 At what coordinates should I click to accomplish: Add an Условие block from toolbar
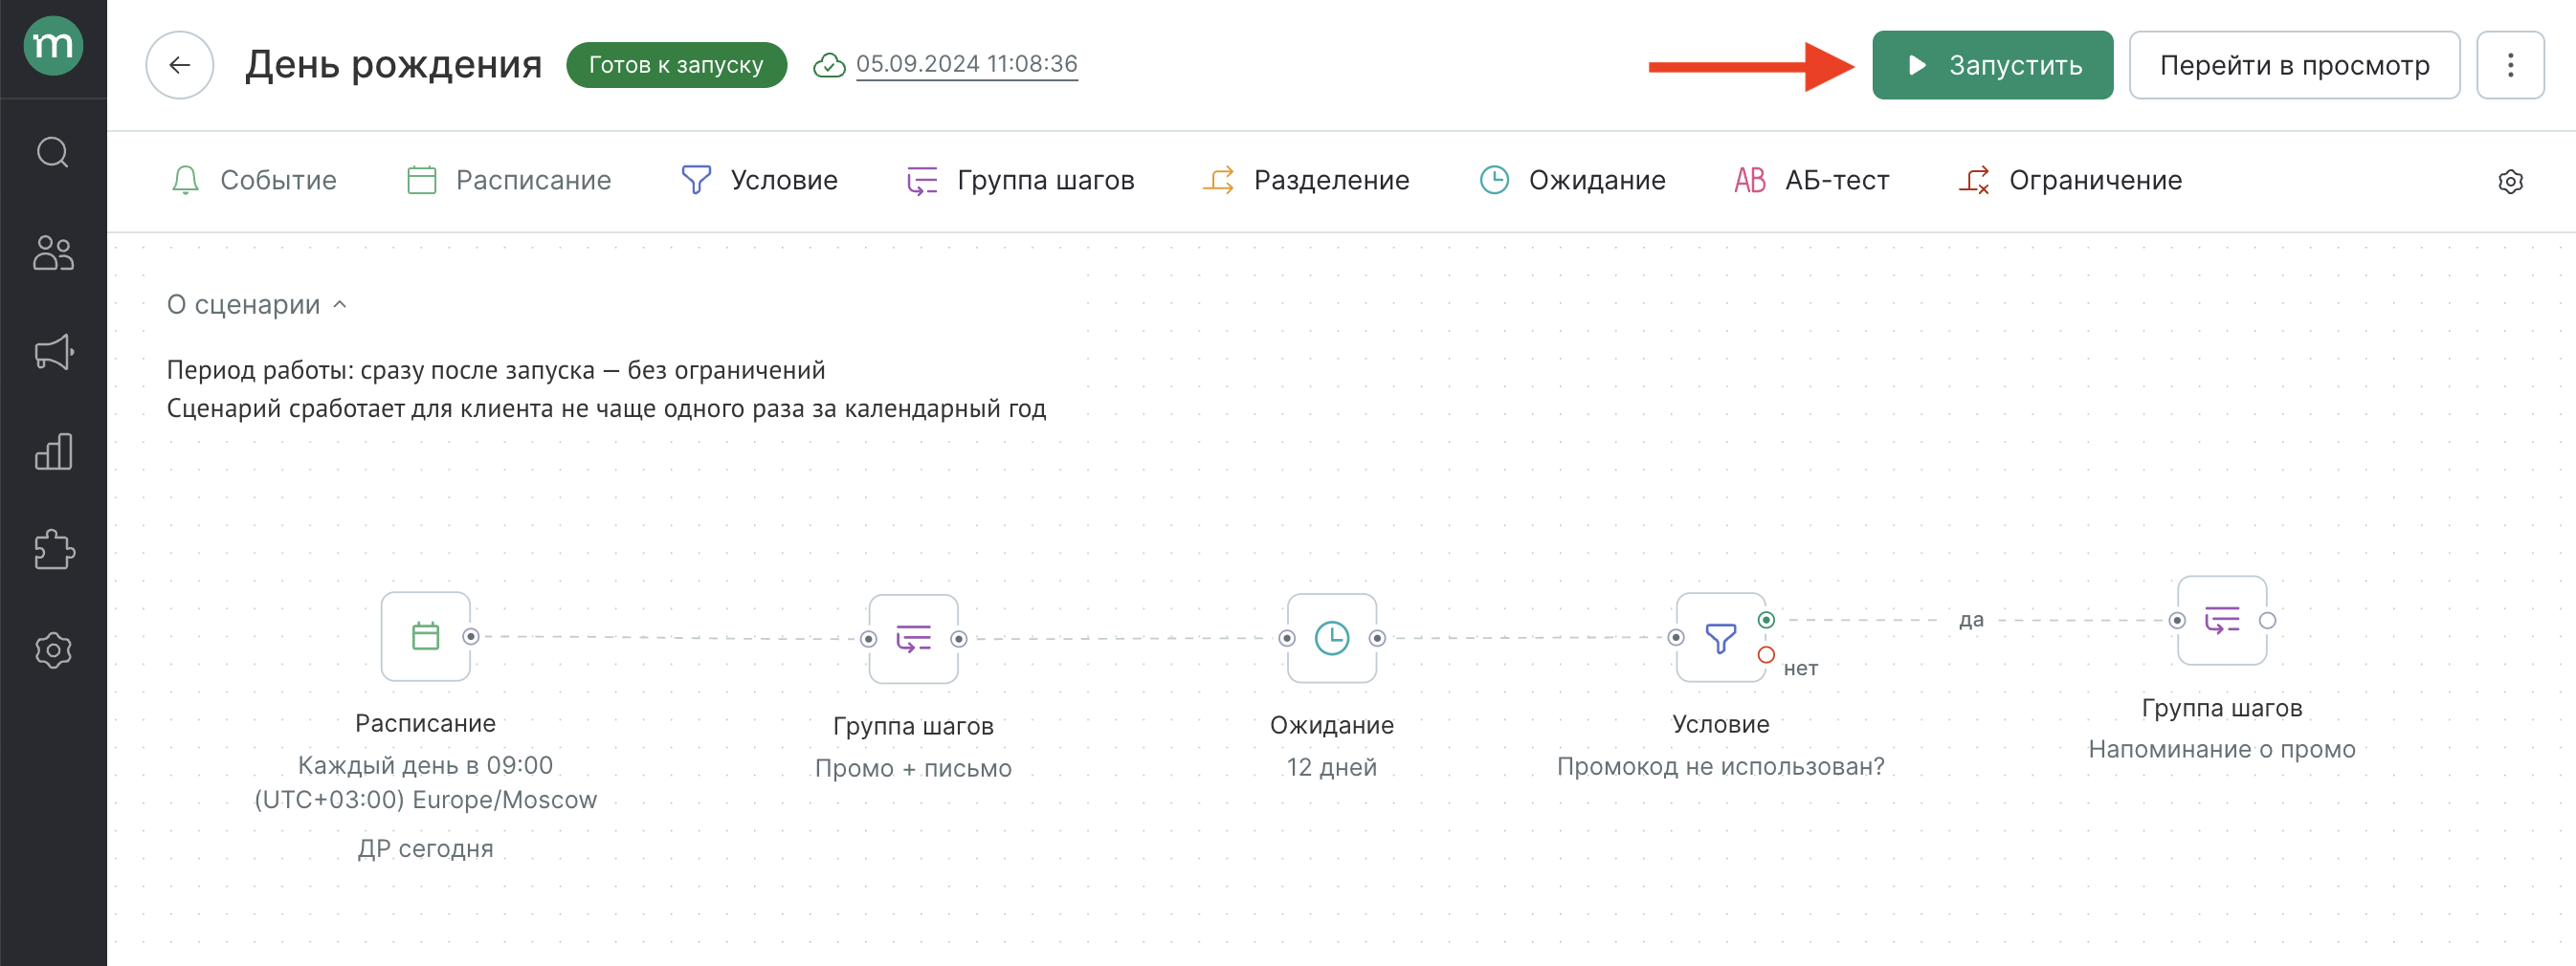tap(759, 180)
